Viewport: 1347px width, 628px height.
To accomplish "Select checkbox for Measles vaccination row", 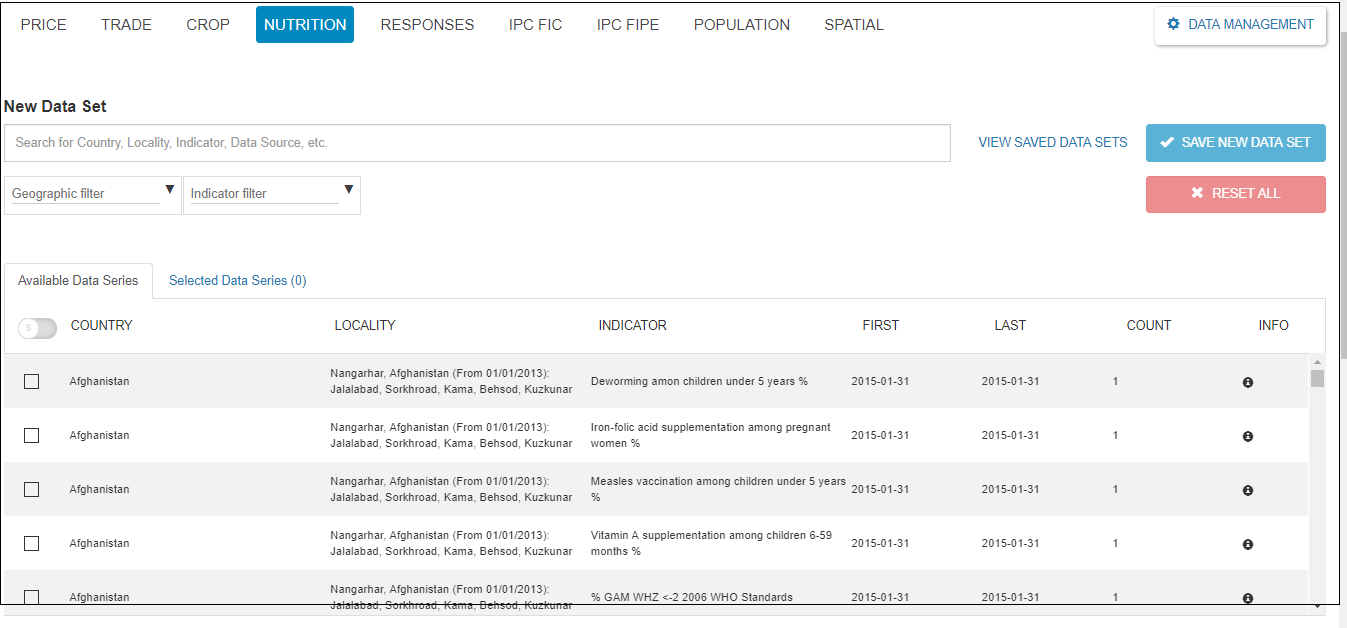I will (x=32, y=489).
